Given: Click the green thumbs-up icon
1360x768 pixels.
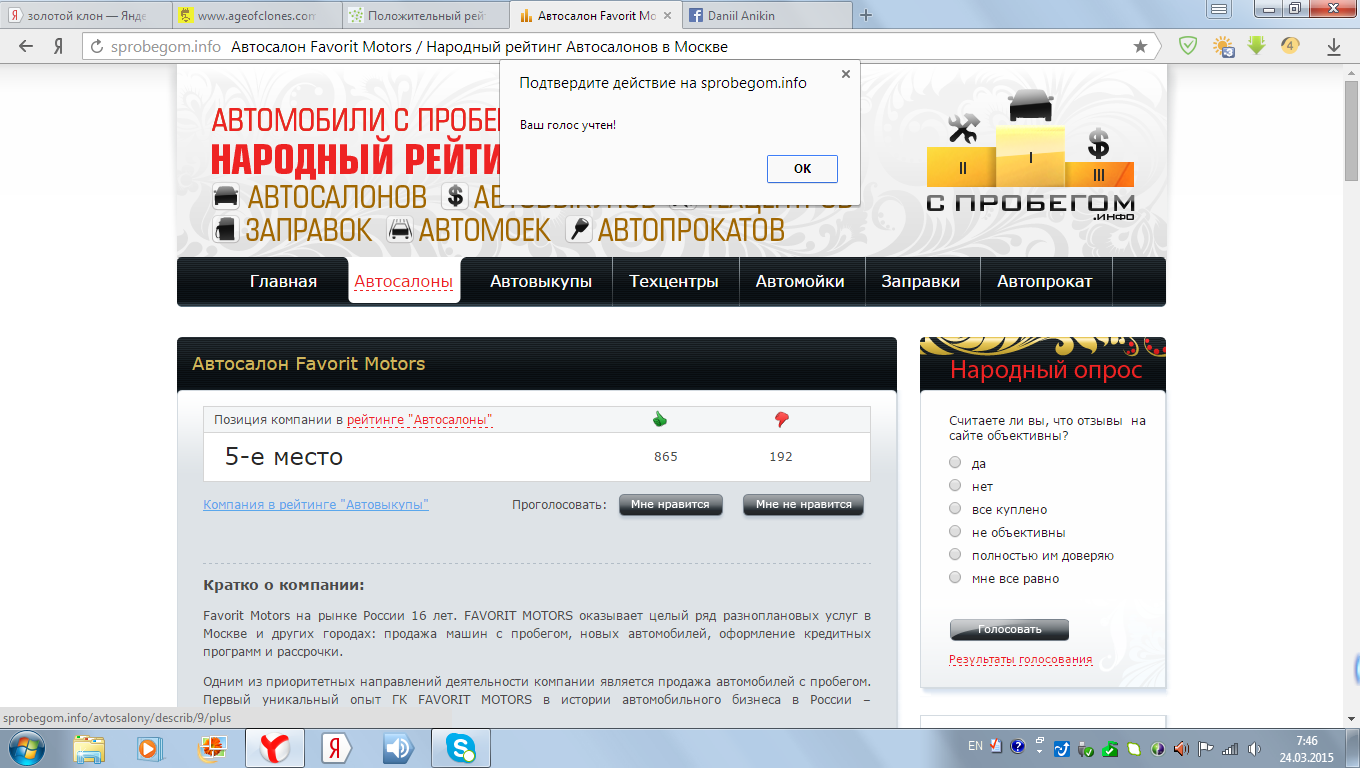Looking at the screenshot, I should [x=660, y=420].
